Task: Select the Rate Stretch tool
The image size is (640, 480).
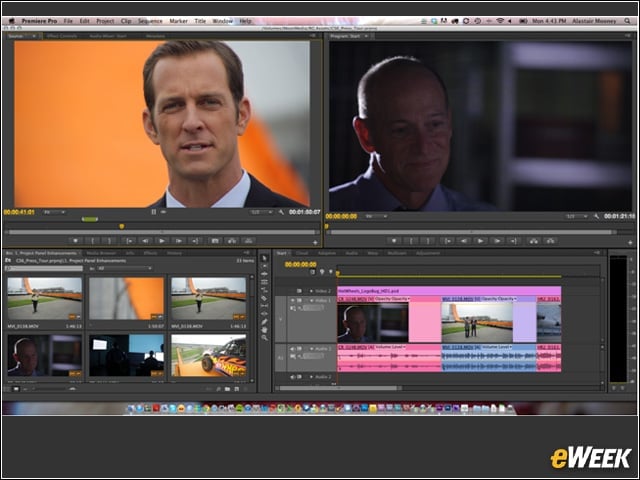Action: click(264, 290)
